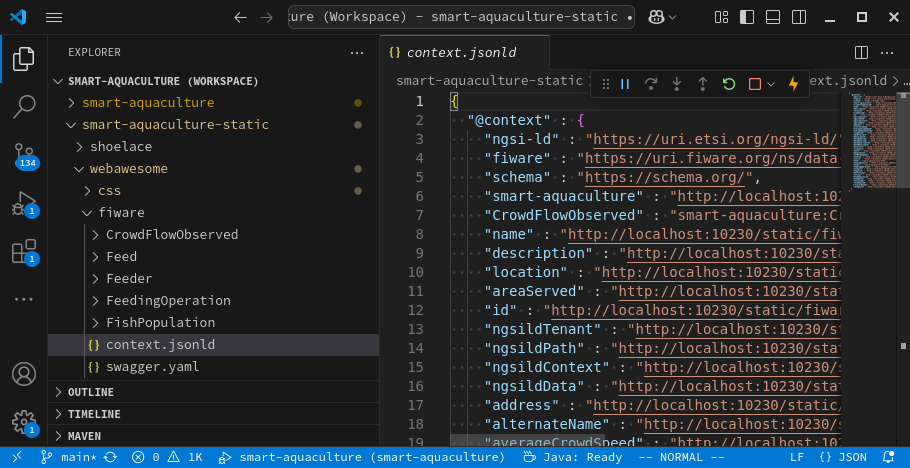Toggle bottom panel visibility
Screen dimensions: 910x468
tap(773, 17)
